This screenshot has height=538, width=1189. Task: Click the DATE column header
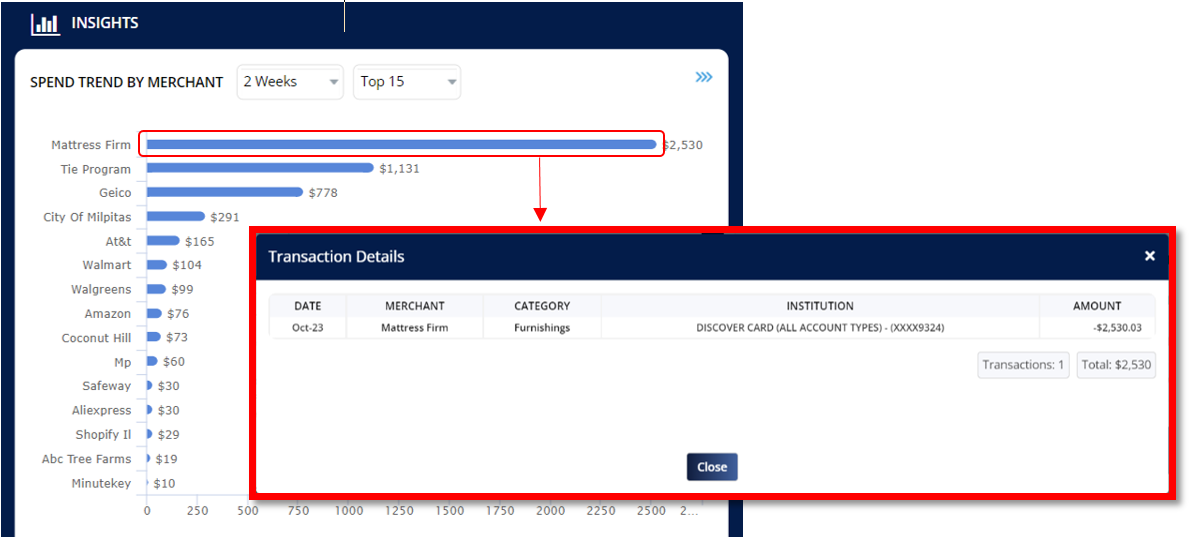point(308,306)
